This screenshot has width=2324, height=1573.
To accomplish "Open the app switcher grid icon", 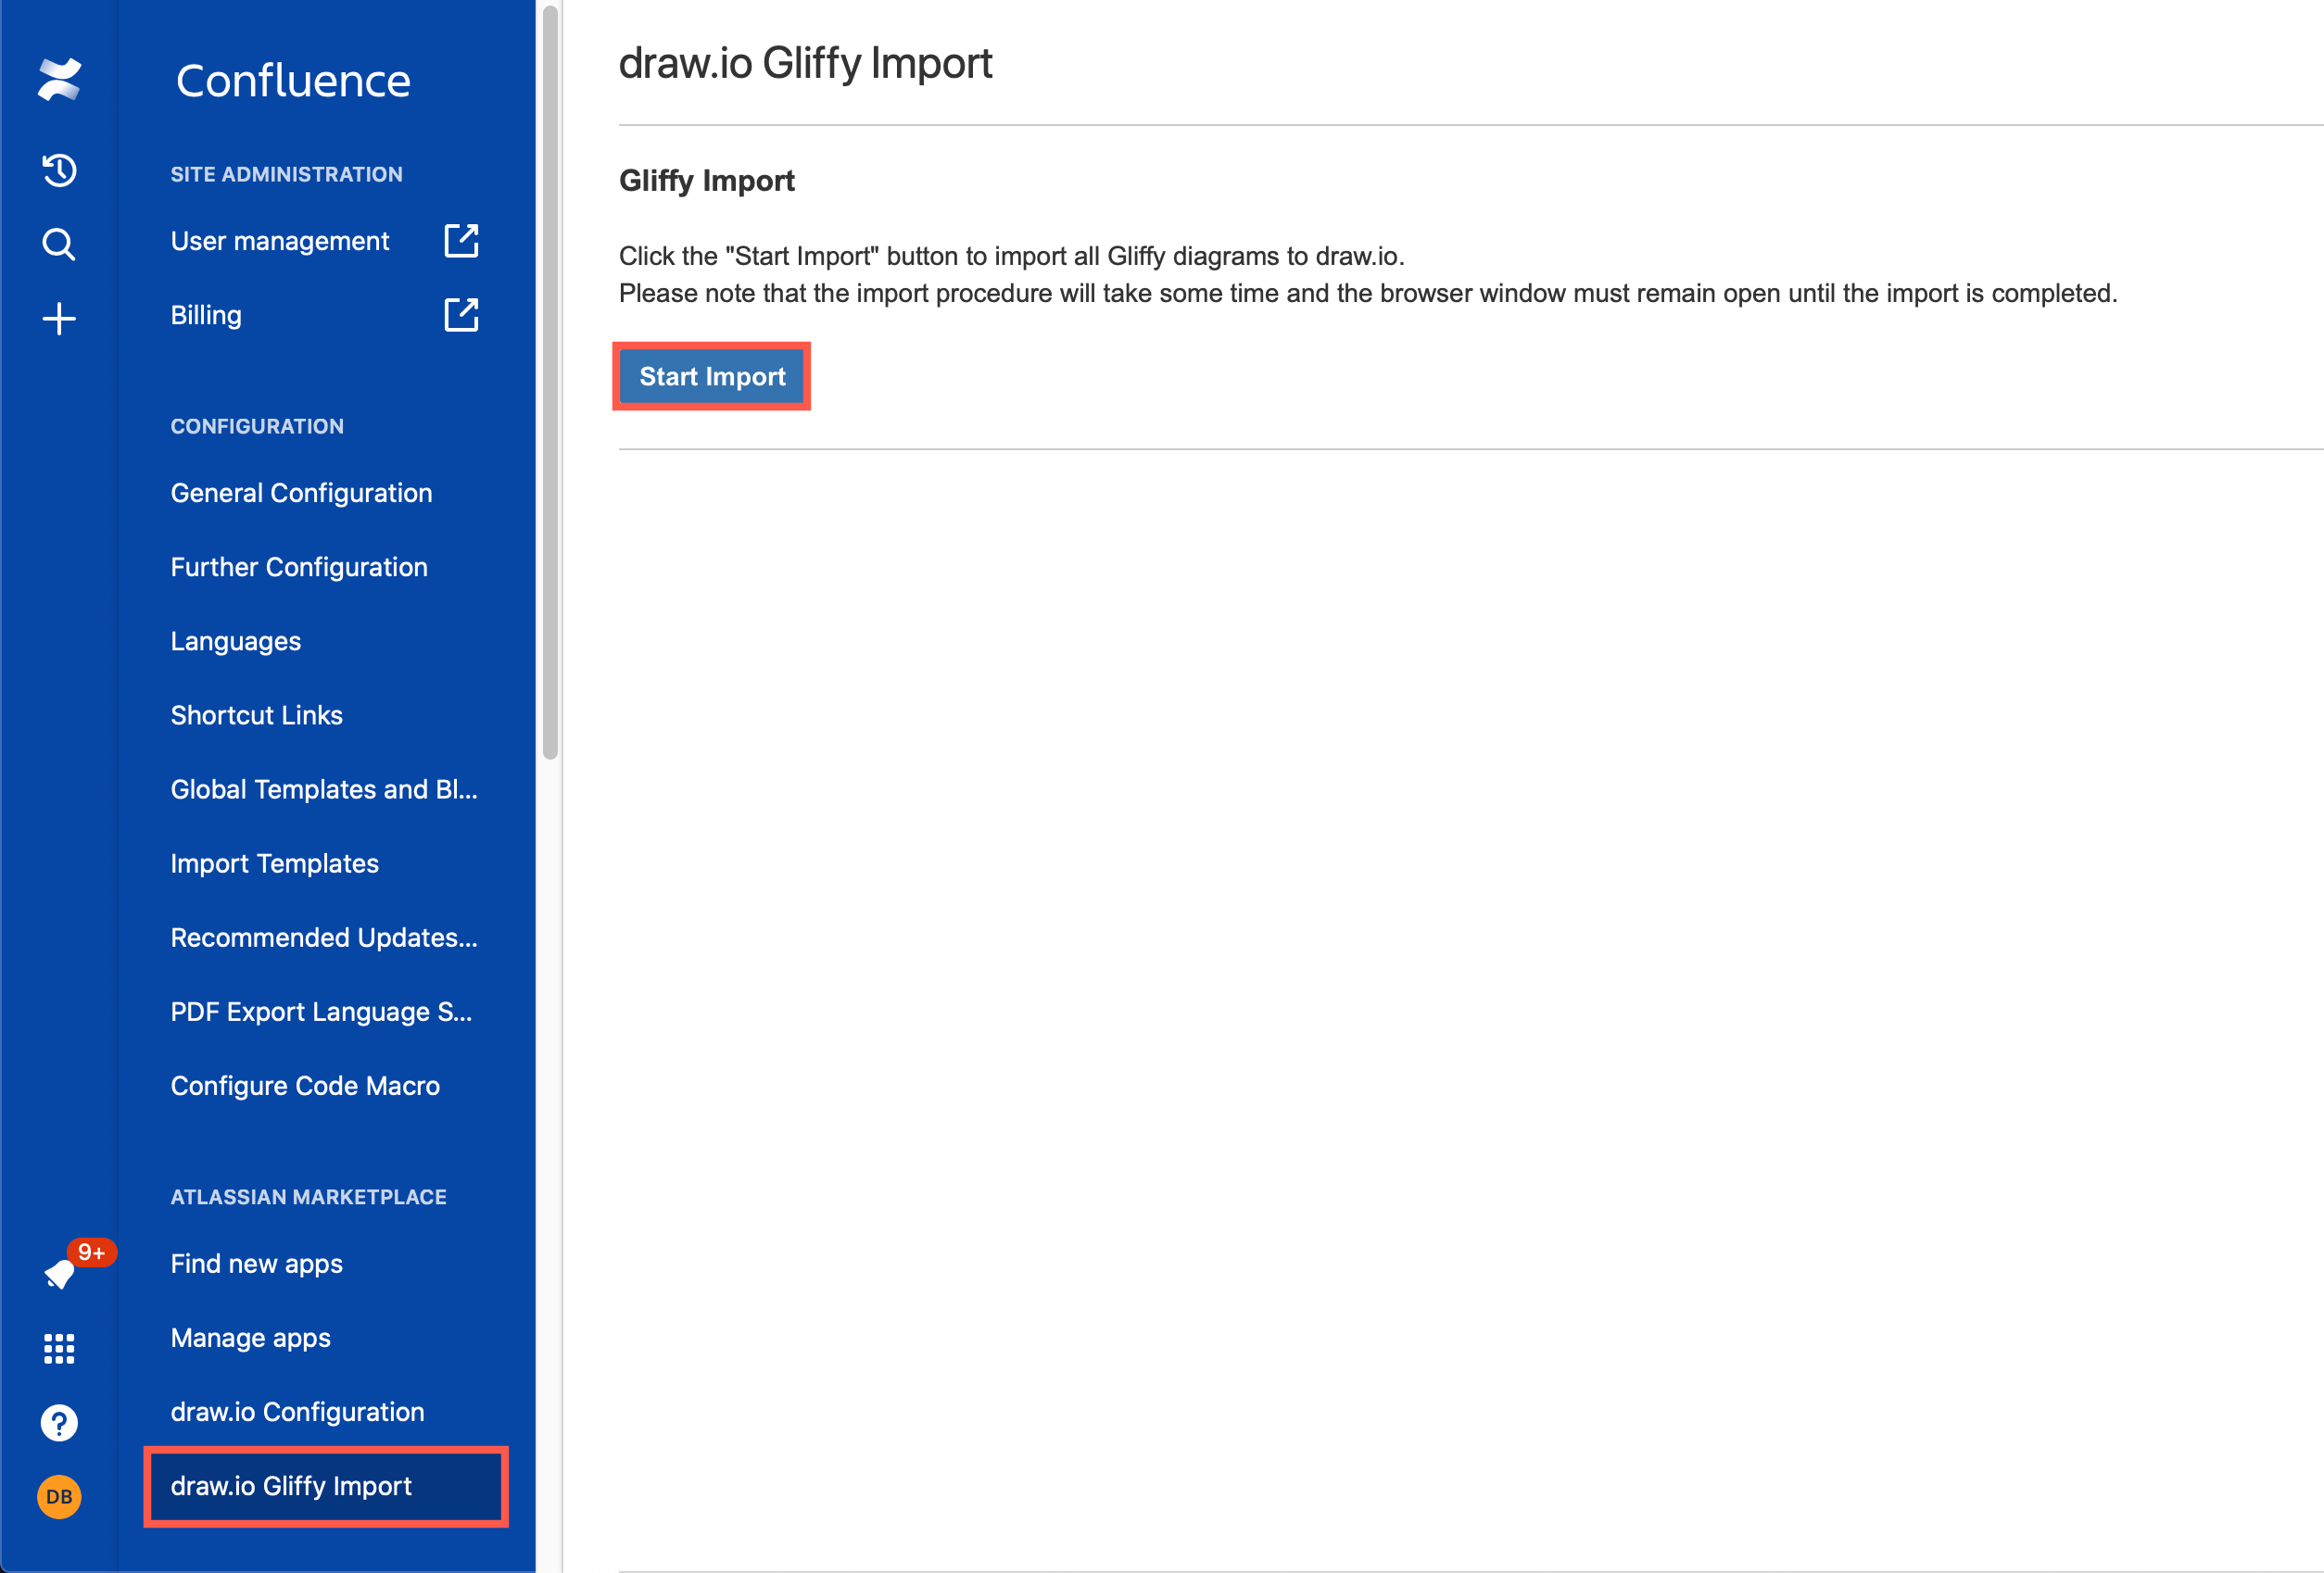I will tap(59, 1348).
